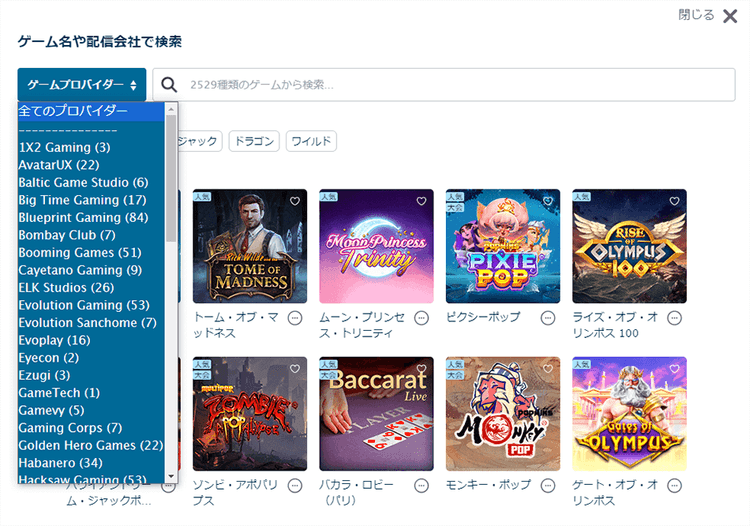
Task: Select 1X2 Gaming (3) provider
Action: click(x=91, y=147)
